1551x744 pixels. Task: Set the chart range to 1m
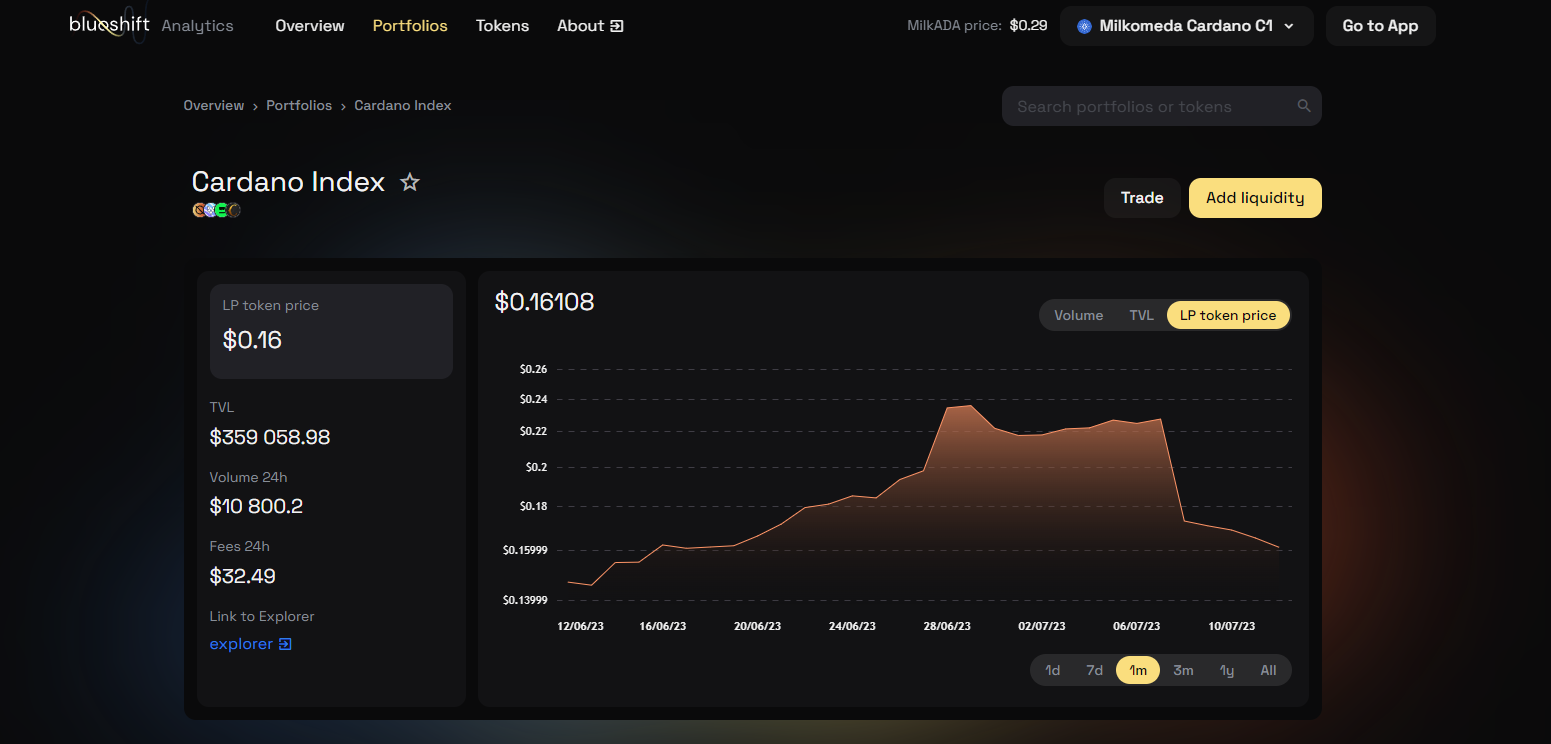[1138, 670]
